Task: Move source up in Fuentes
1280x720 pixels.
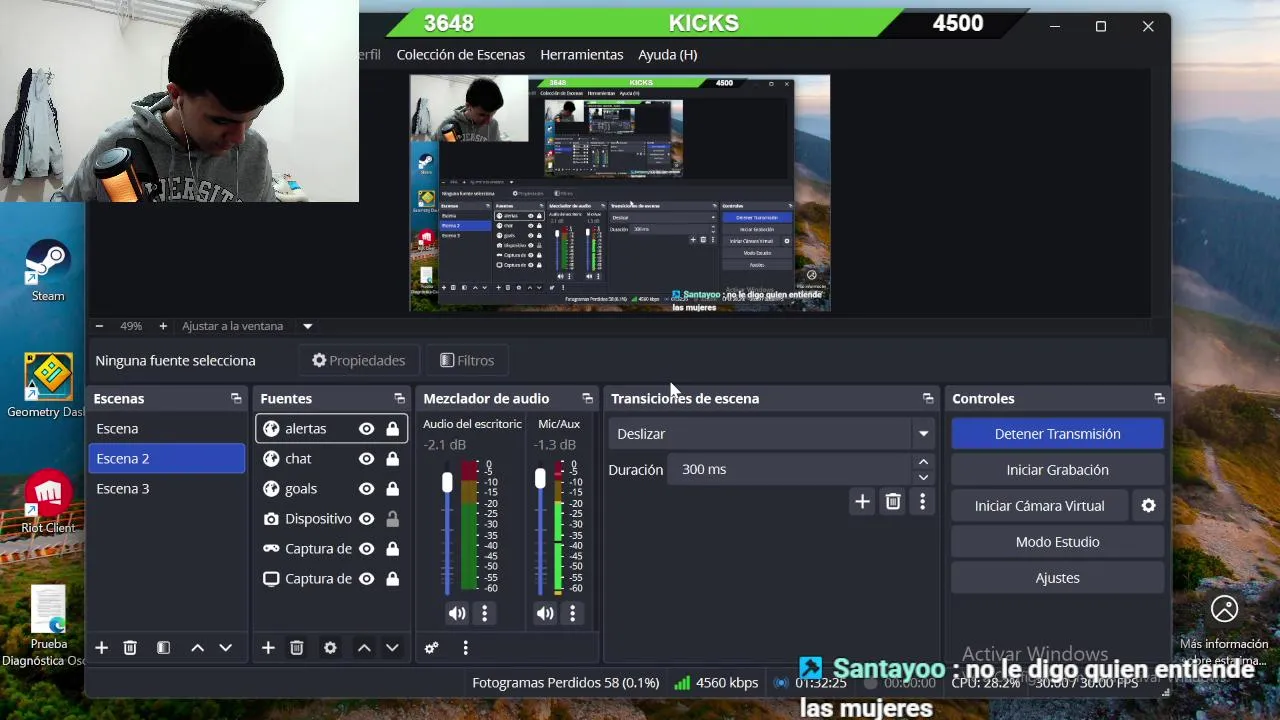Action: (x=364, y=648)
